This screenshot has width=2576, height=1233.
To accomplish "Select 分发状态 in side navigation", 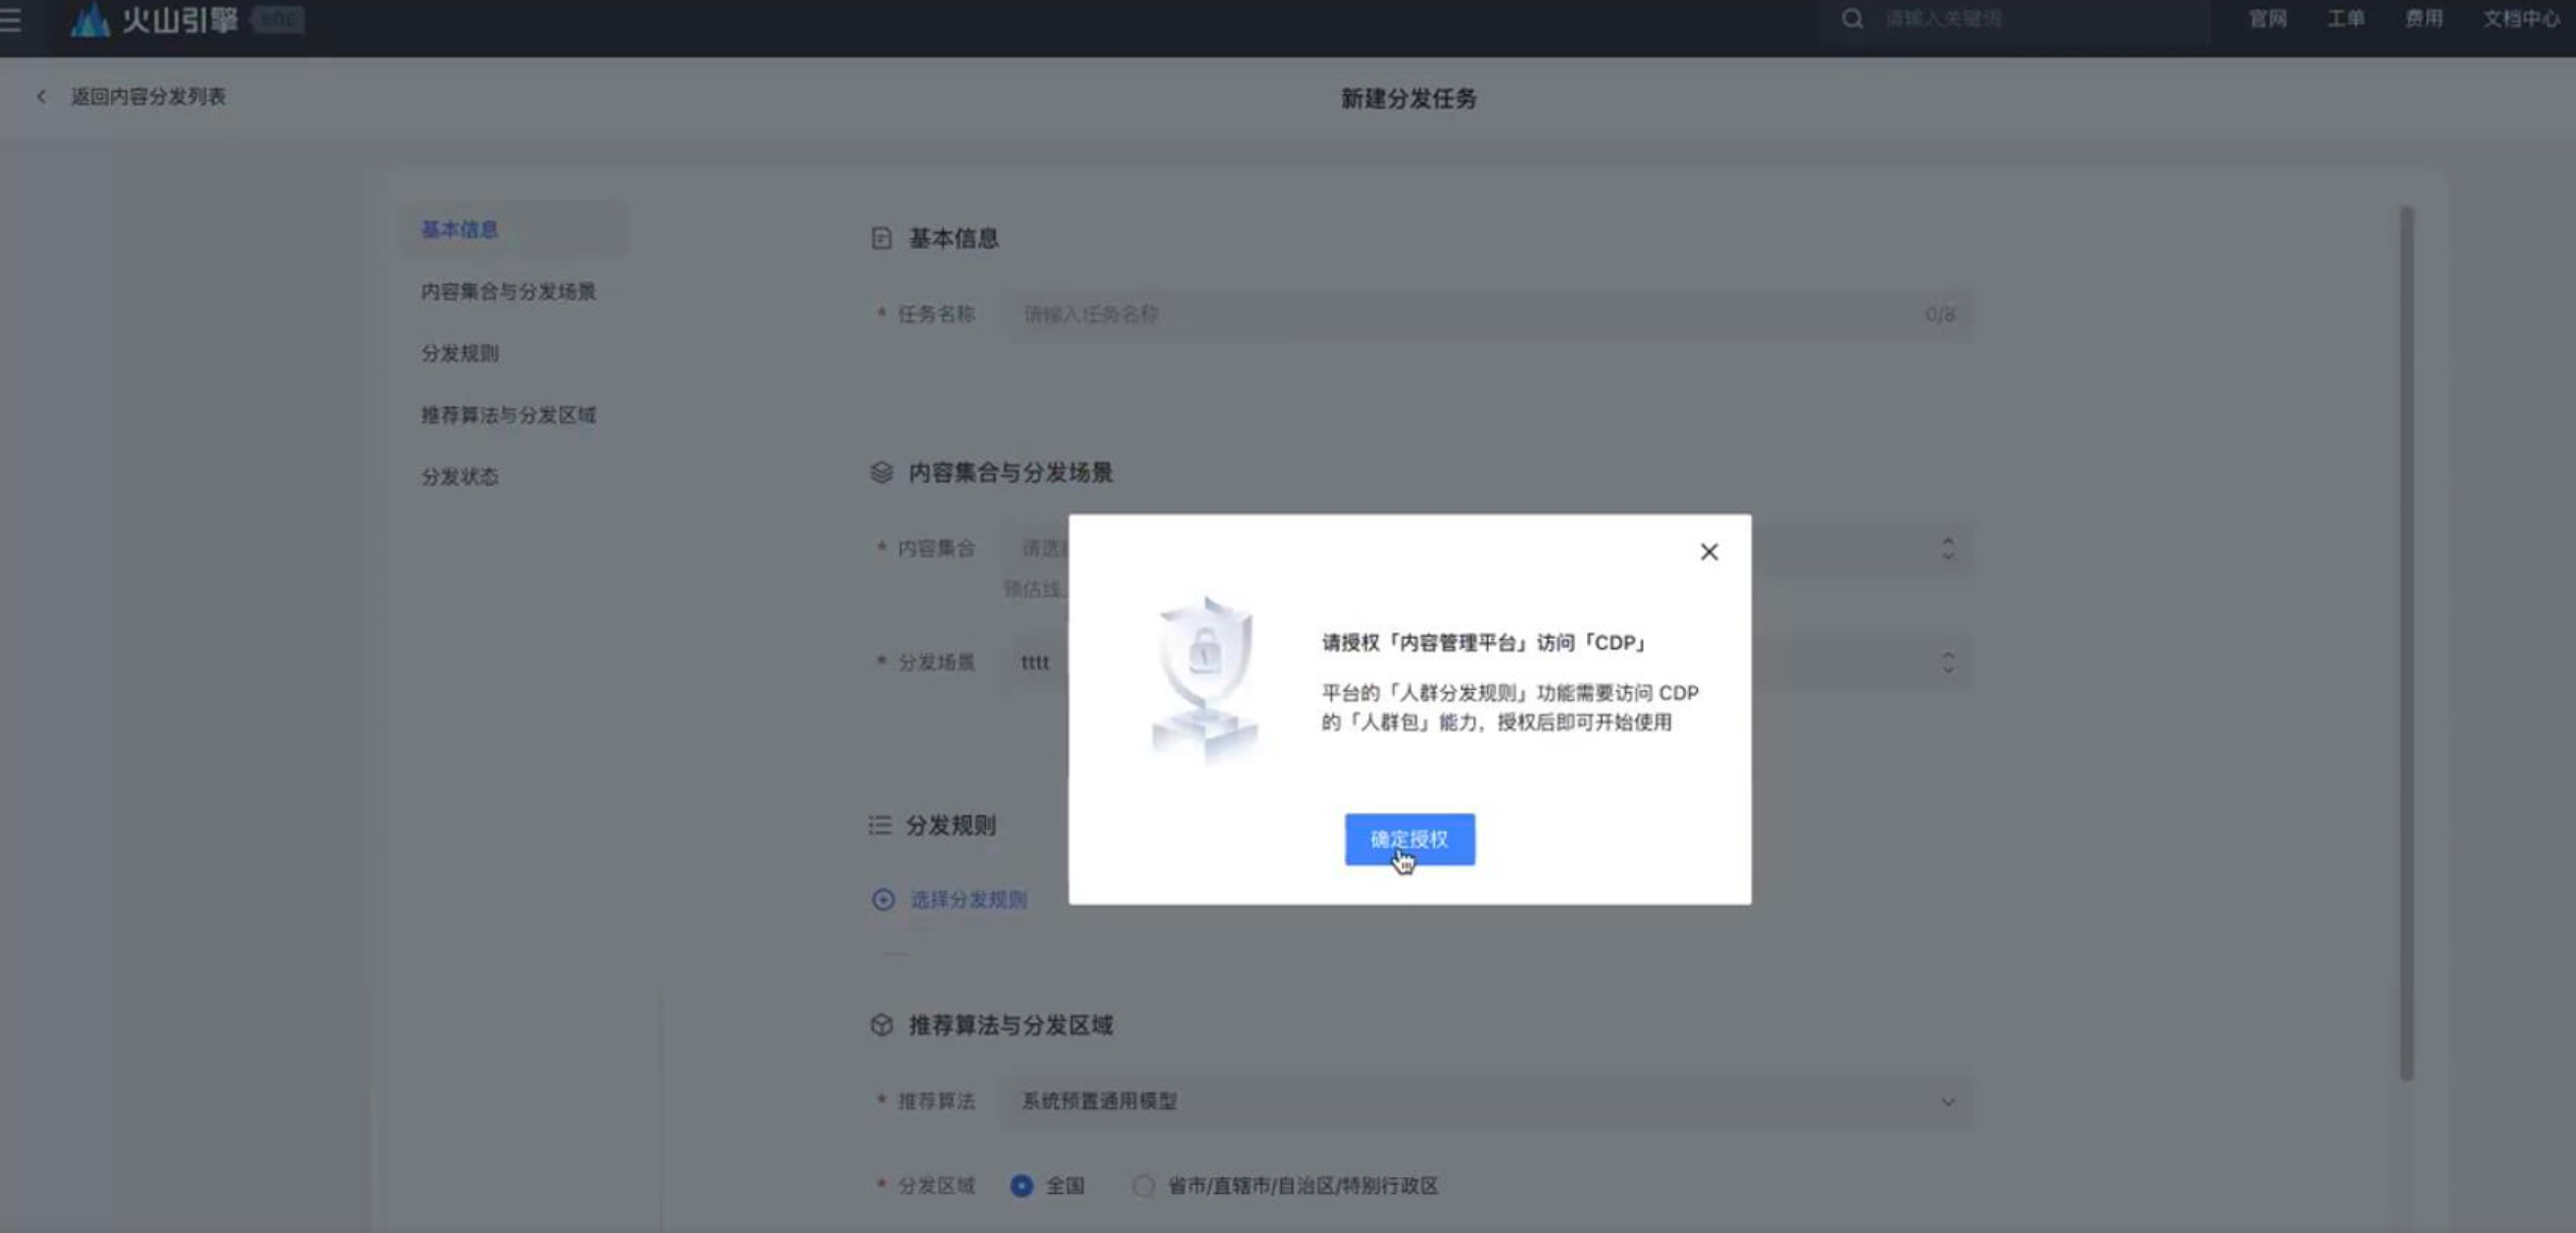I will pyautogui.click(x=459, y=476).
